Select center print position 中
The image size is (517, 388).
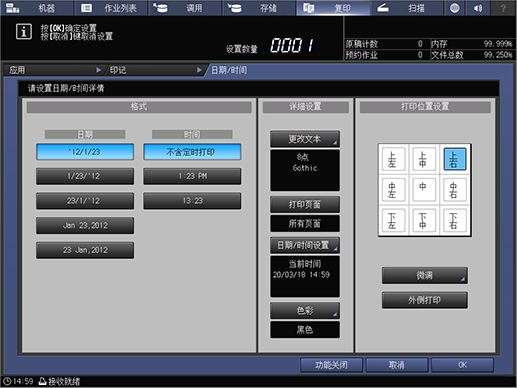[x=423, y=190]
